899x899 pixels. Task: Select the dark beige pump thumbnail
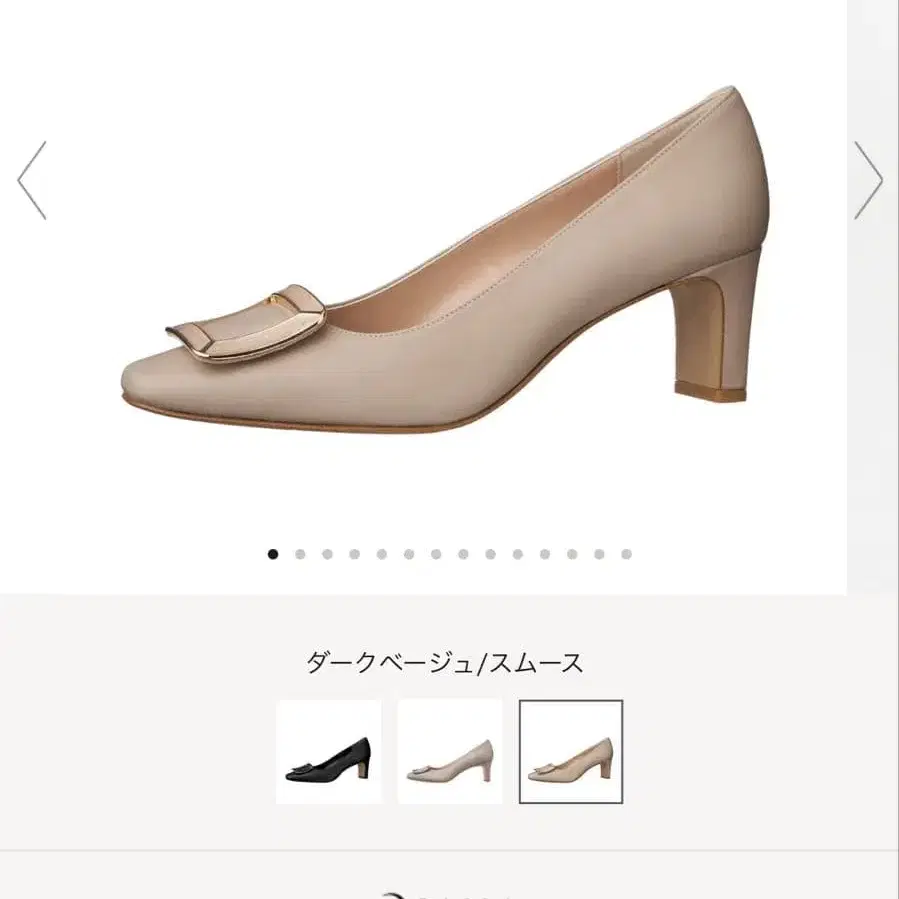click(x=571, y=752)
